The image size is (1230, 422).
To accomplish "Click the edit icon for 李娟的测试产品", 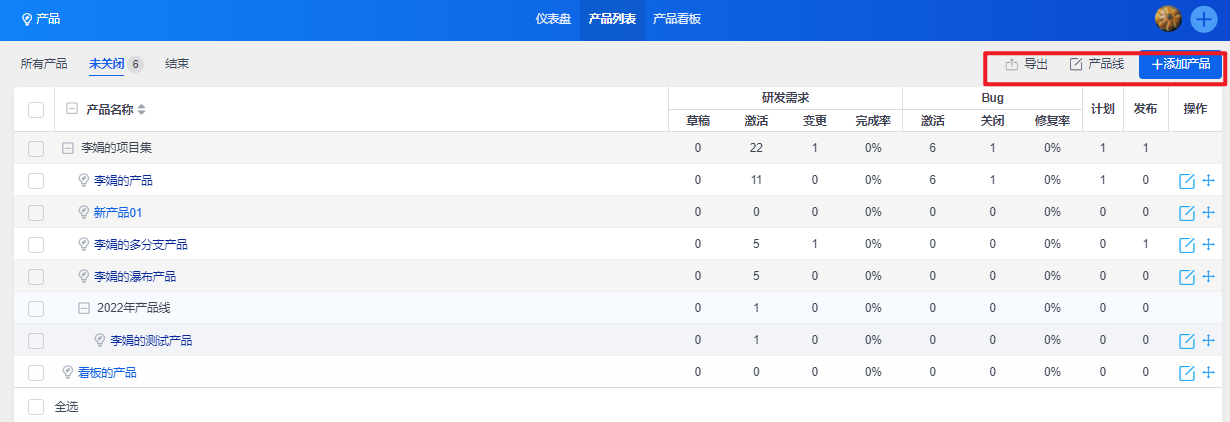I will tap(1187, 341).
